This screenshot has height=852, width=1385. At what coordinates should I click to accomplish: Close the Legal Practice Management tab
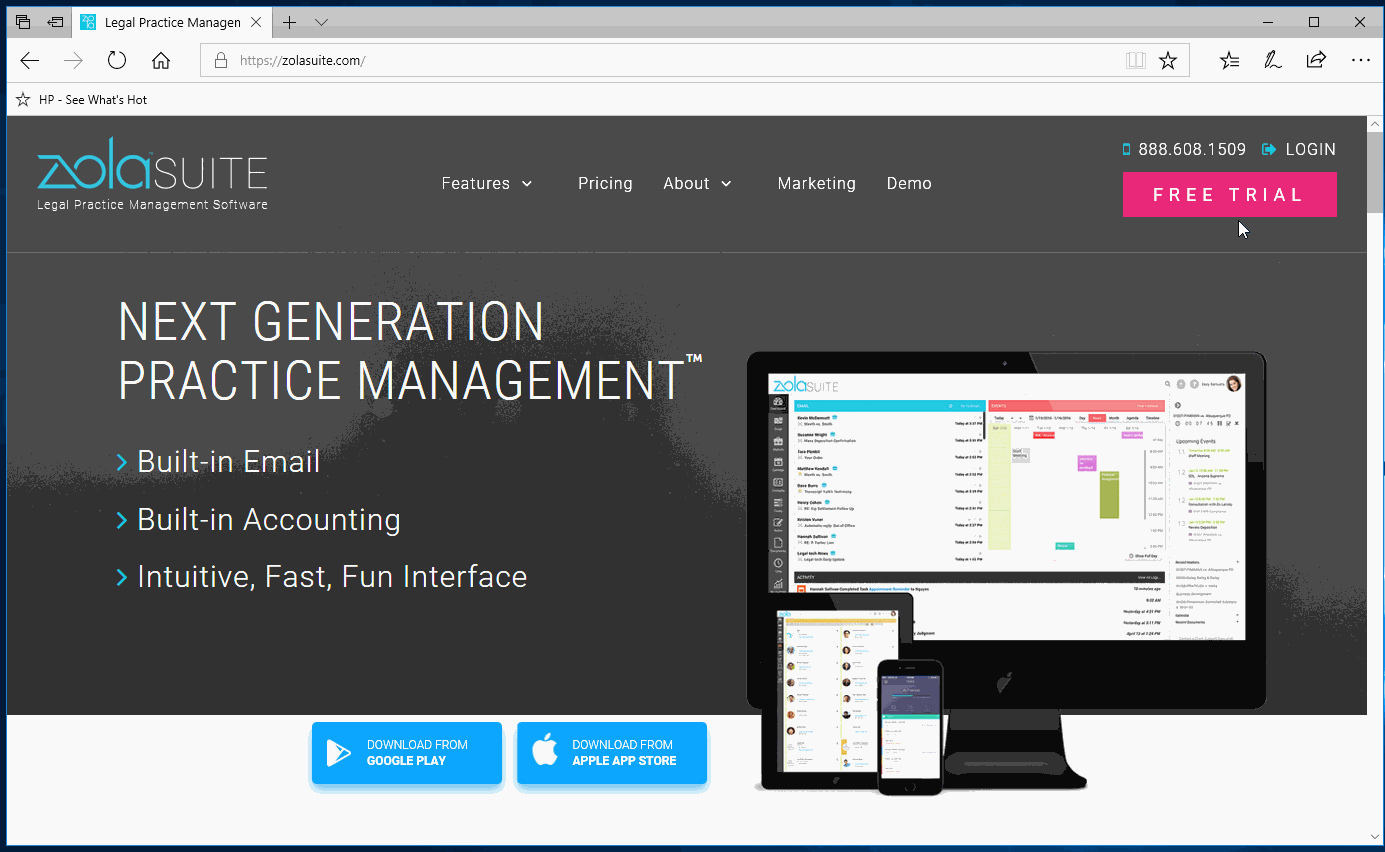pos(258,22)
